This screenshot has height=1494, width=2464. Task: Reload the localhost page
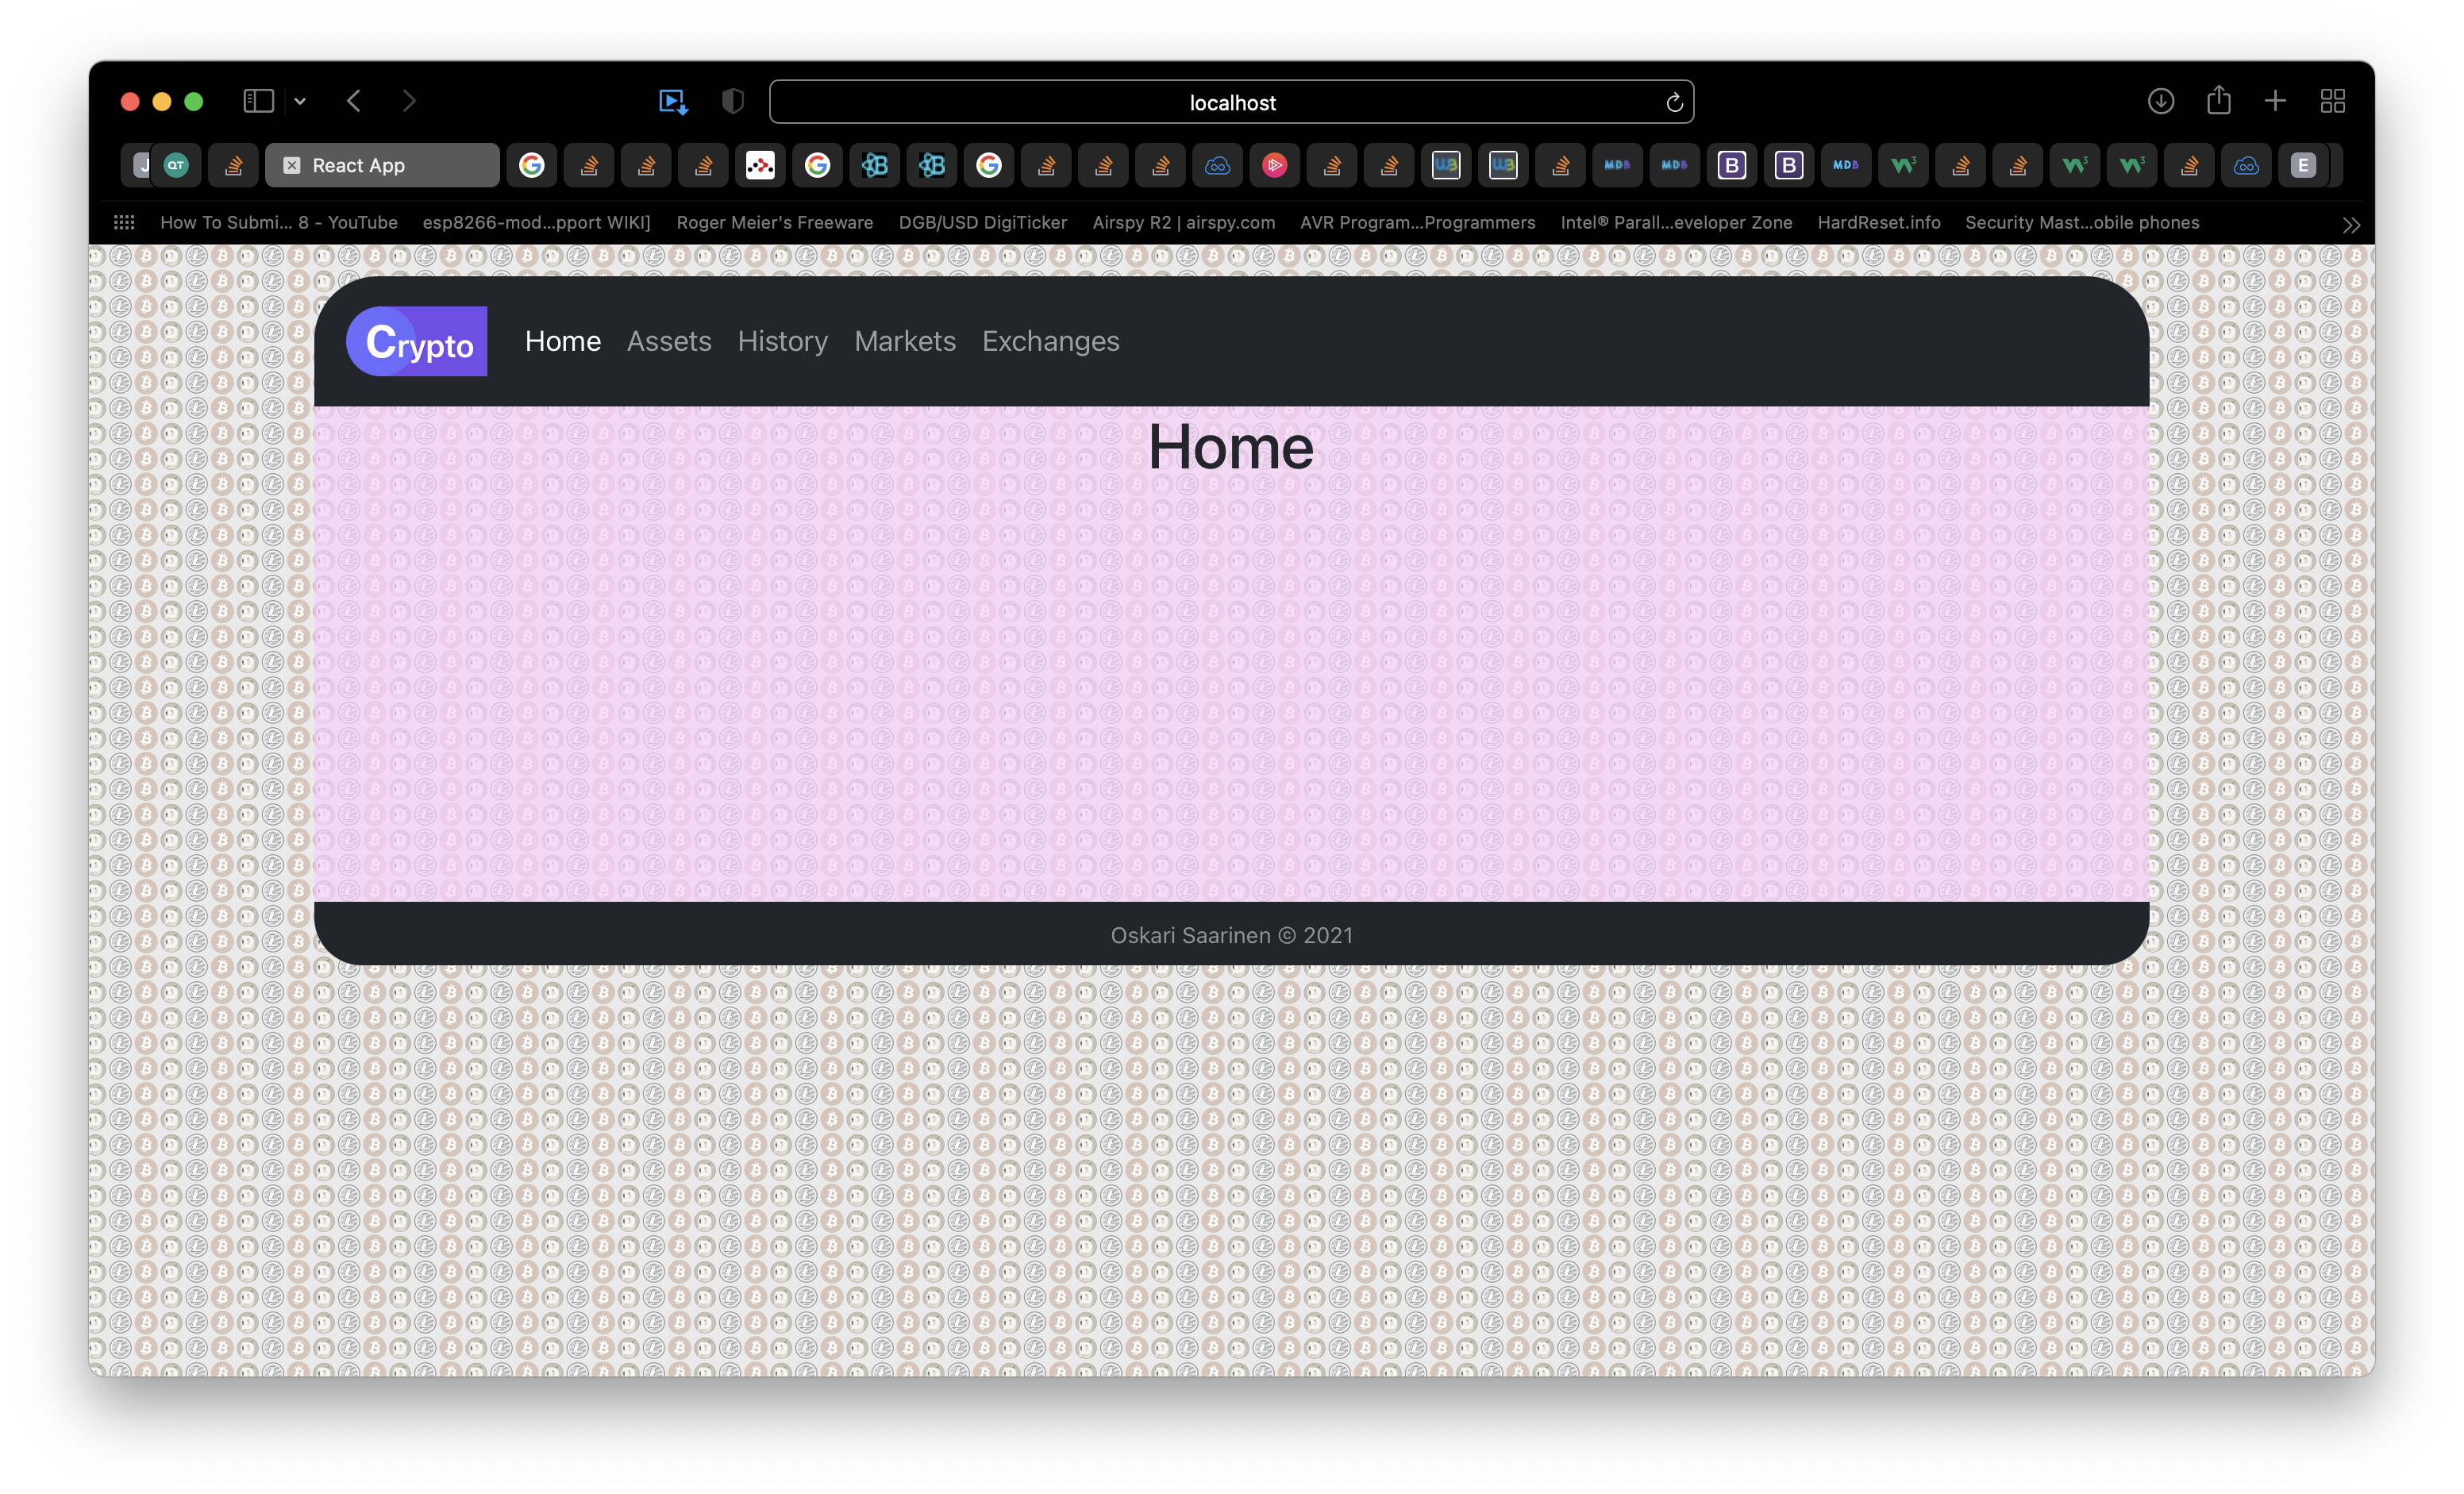pos(1674,102)
